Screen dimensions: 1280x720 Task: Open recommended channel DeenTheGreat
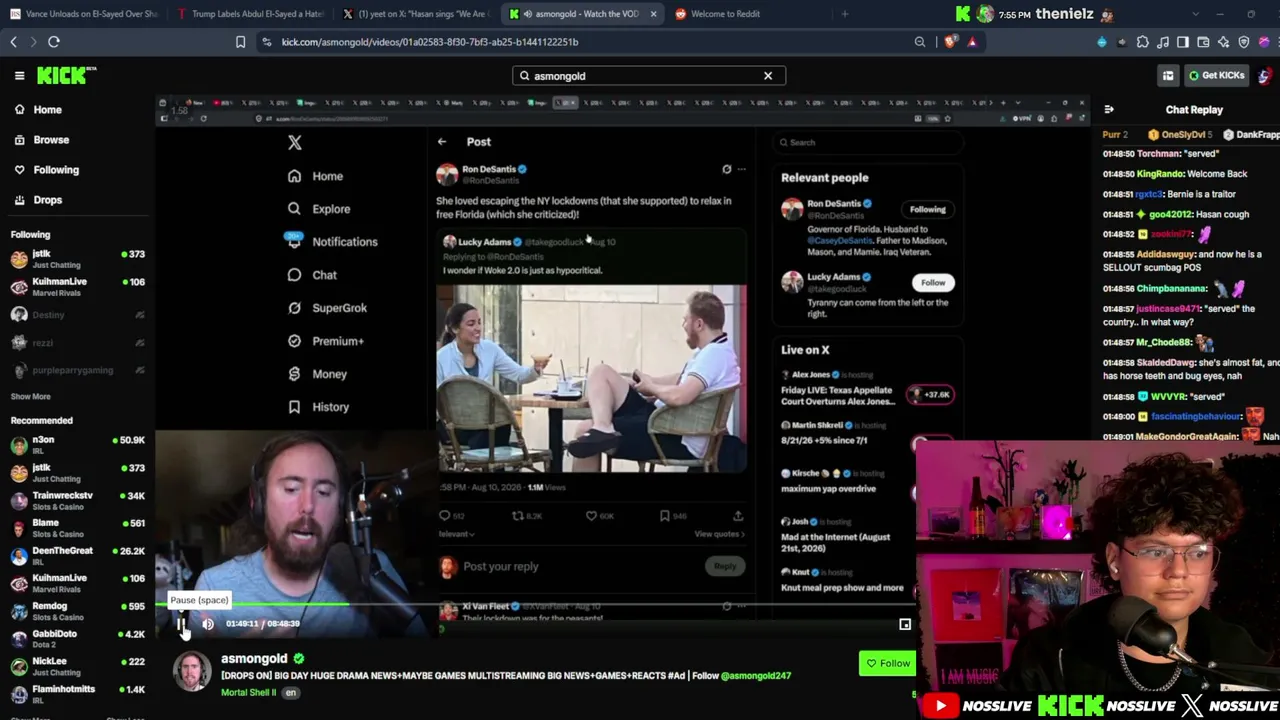click(x=77, y=556)
